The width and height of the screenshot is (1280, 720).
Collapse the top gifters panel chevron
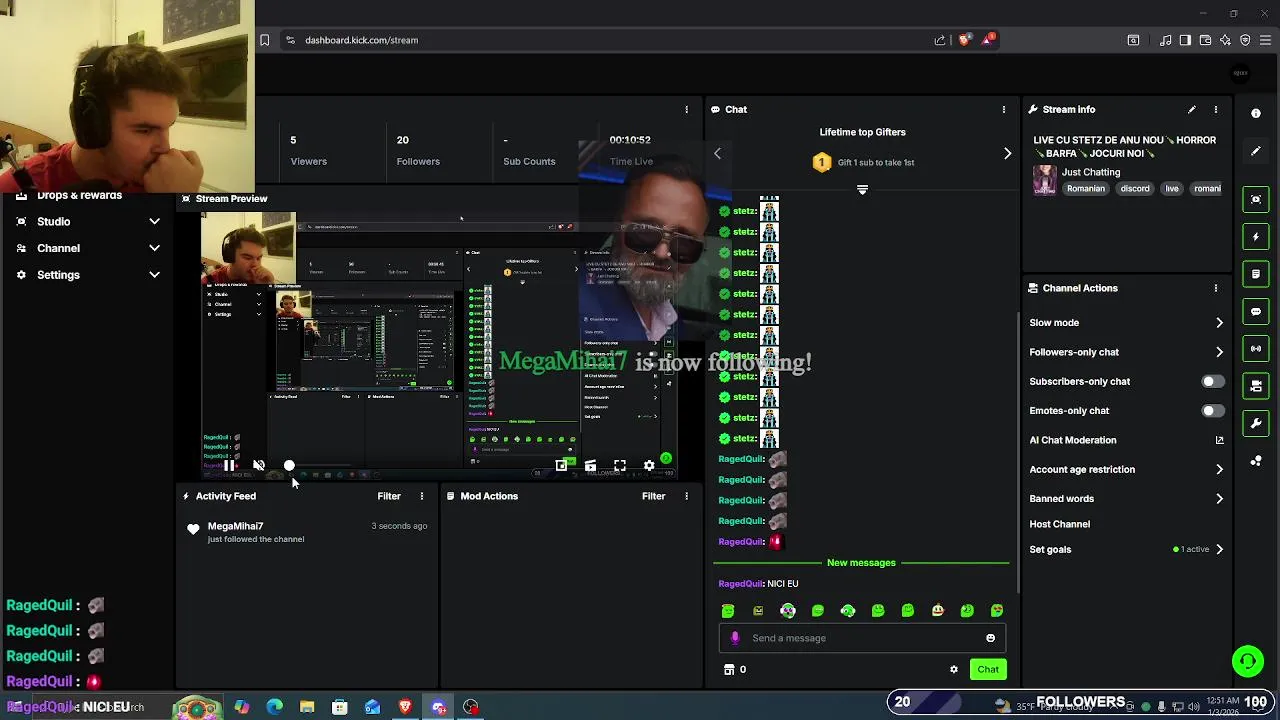pyautogui.click(x=862, y=189)
